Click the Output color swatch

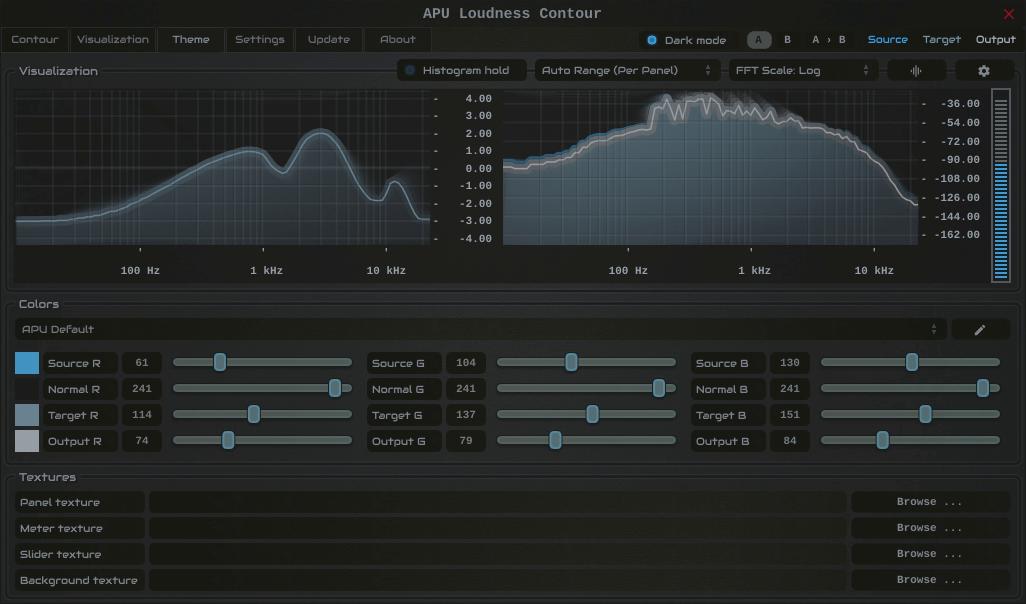(27, 442)
